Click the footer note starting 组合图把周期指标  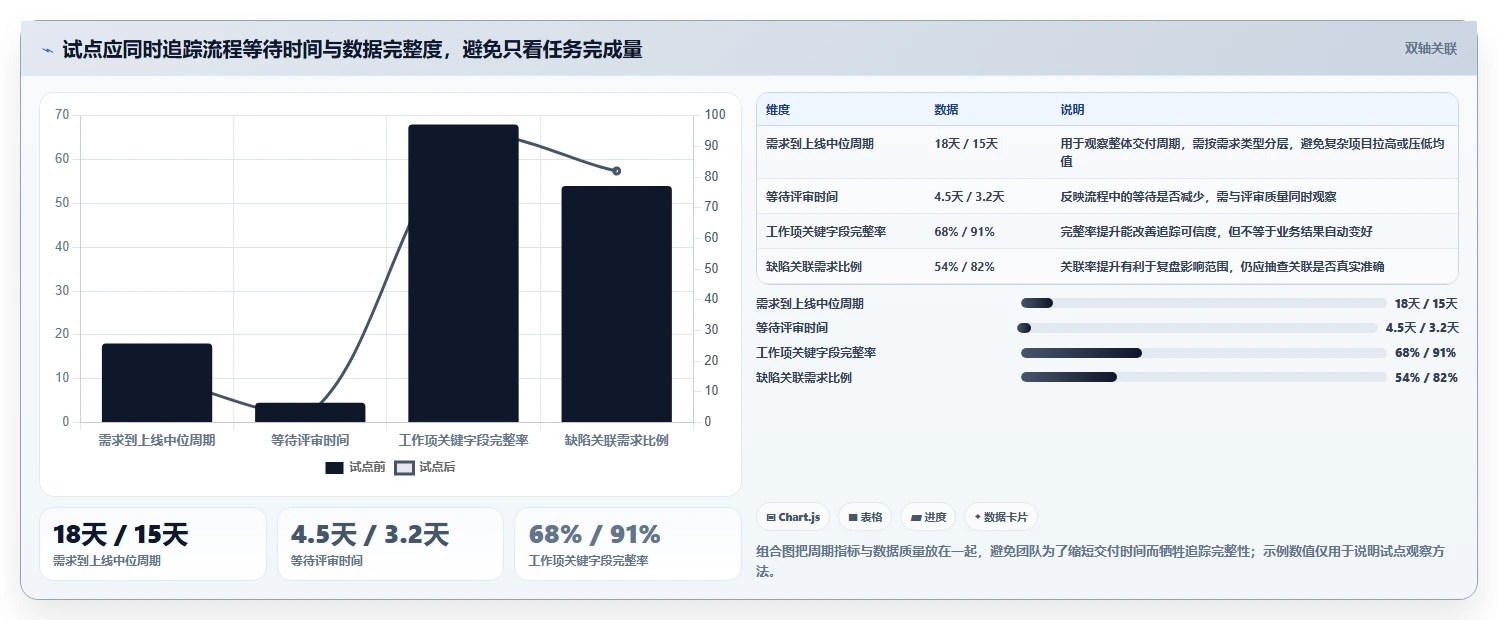pyautogui.click(x=1101, y=562)
